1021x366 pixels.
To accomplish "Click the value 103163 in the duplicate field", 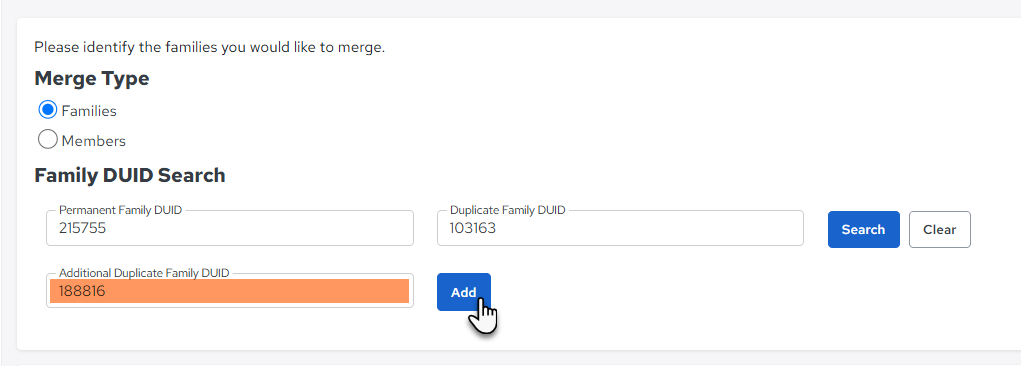I will pos(473,229).
